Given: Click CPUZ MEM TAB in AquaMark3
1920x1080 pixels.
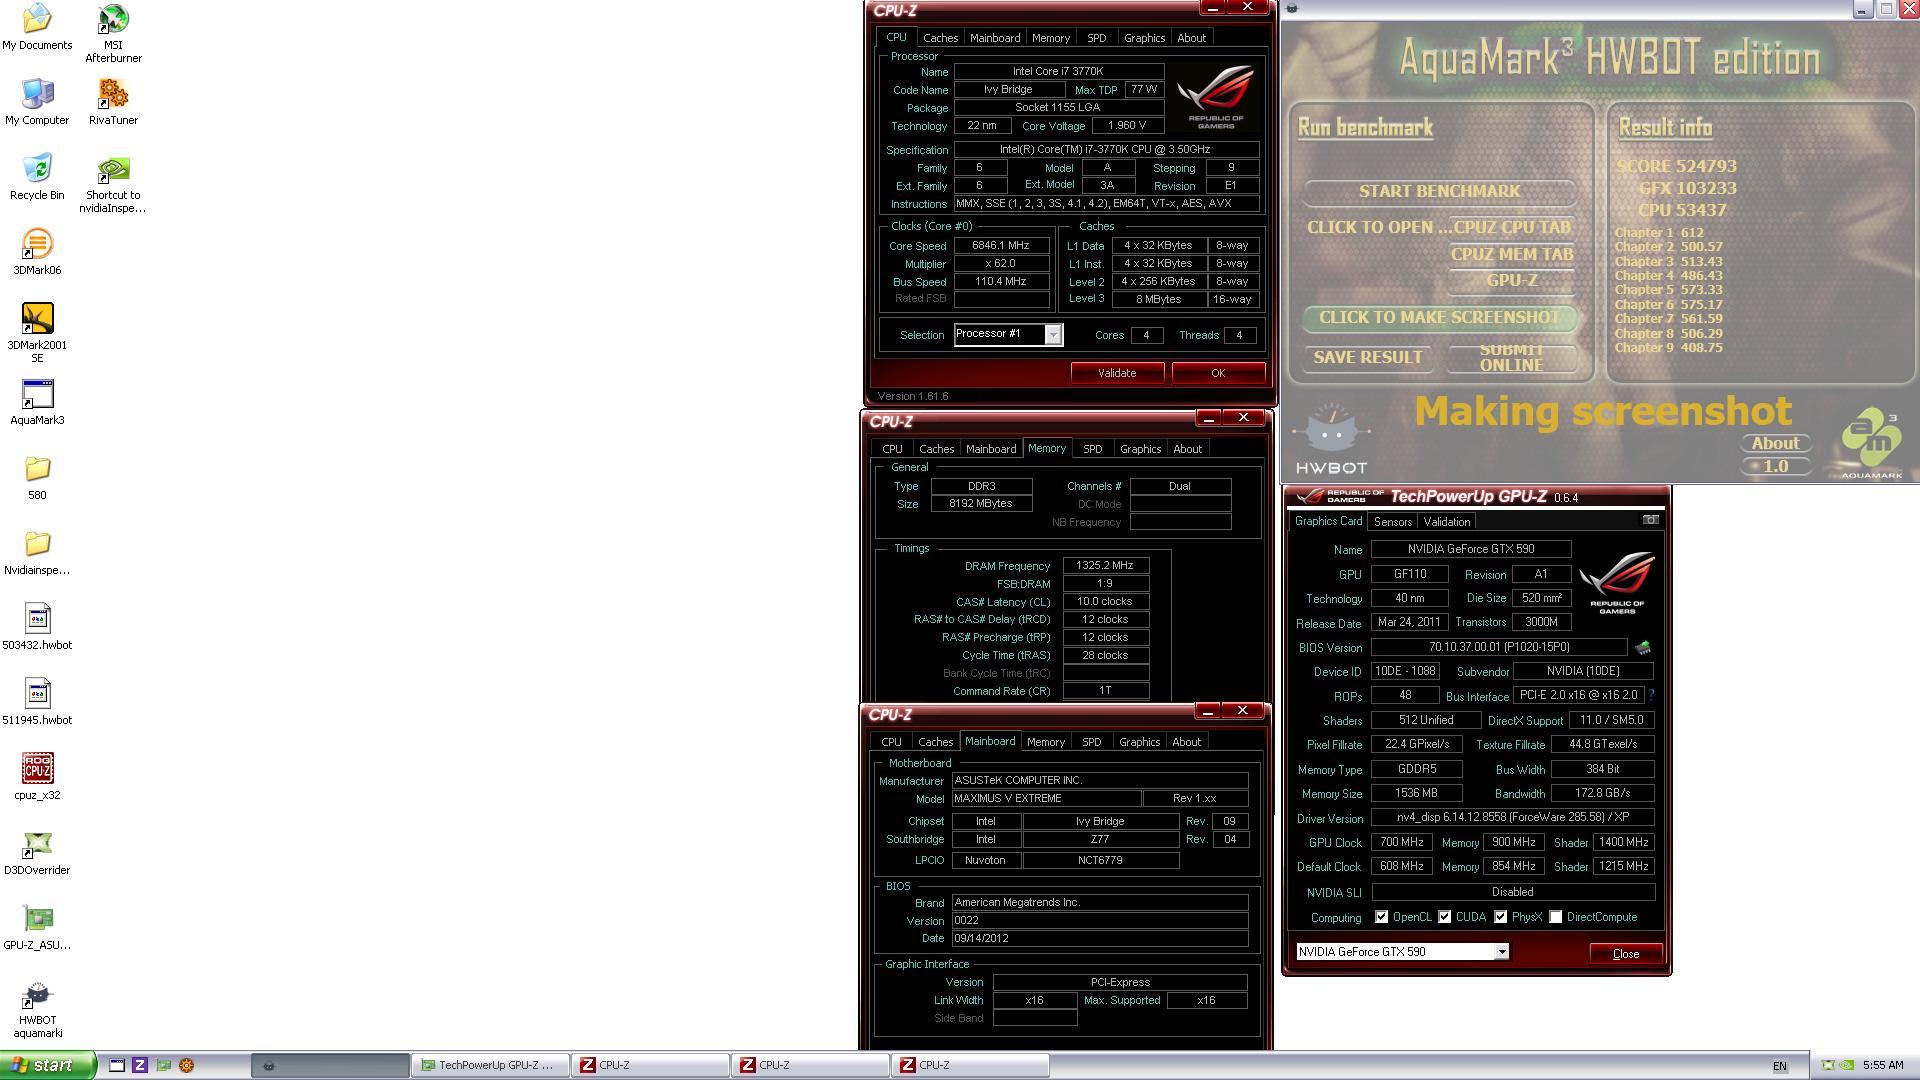Looking at the screenshot, I should click(1512, 255).
